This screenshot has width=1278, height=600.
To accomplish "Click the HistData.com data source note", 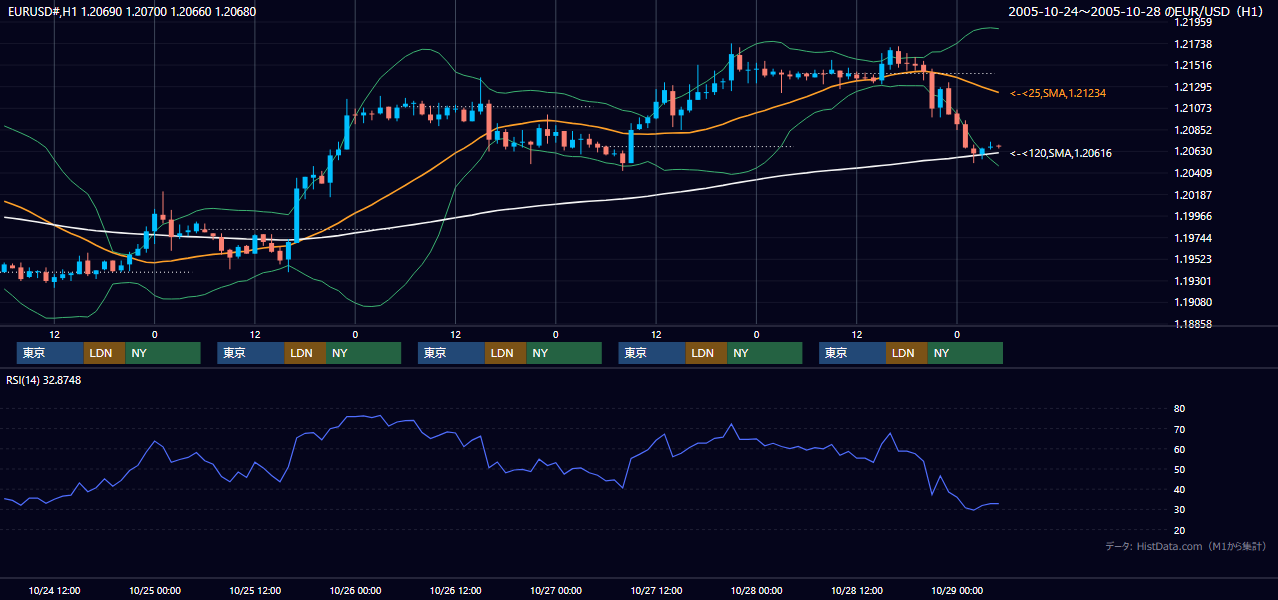I will coord(1186,546).
